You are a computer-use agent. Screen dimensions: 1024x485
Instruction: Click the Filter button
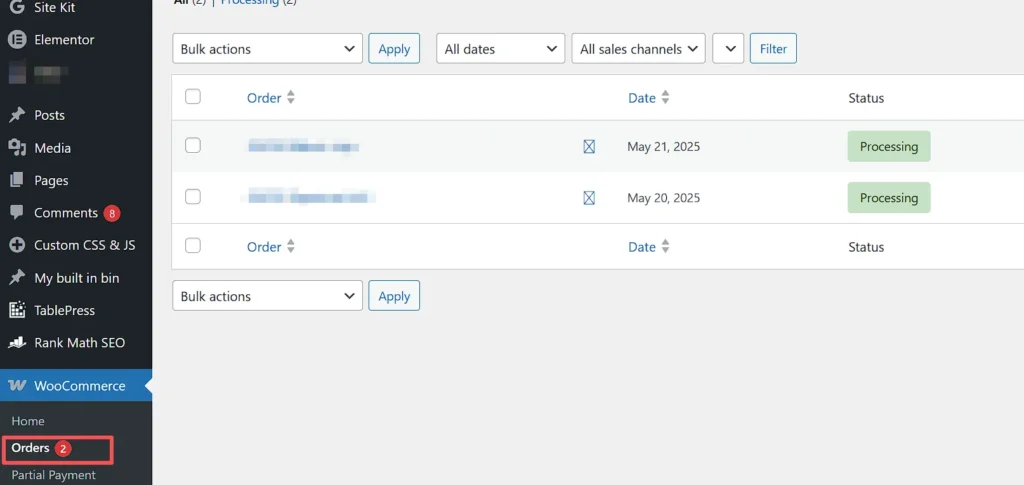(773, 49)
